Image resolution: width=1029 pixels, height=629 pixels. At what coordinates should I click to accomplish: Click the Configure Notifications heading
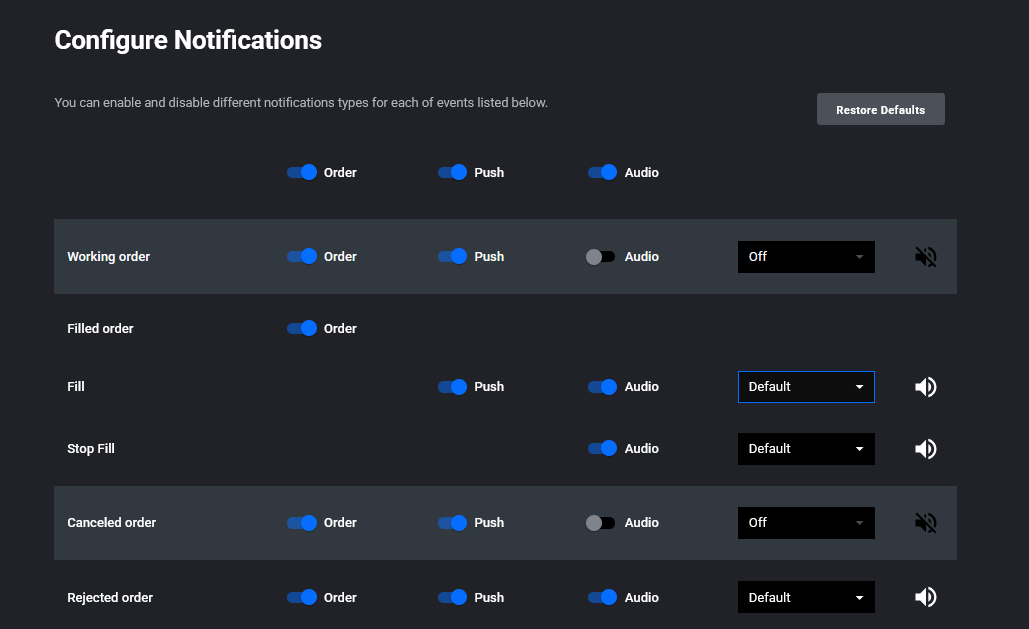188,40
